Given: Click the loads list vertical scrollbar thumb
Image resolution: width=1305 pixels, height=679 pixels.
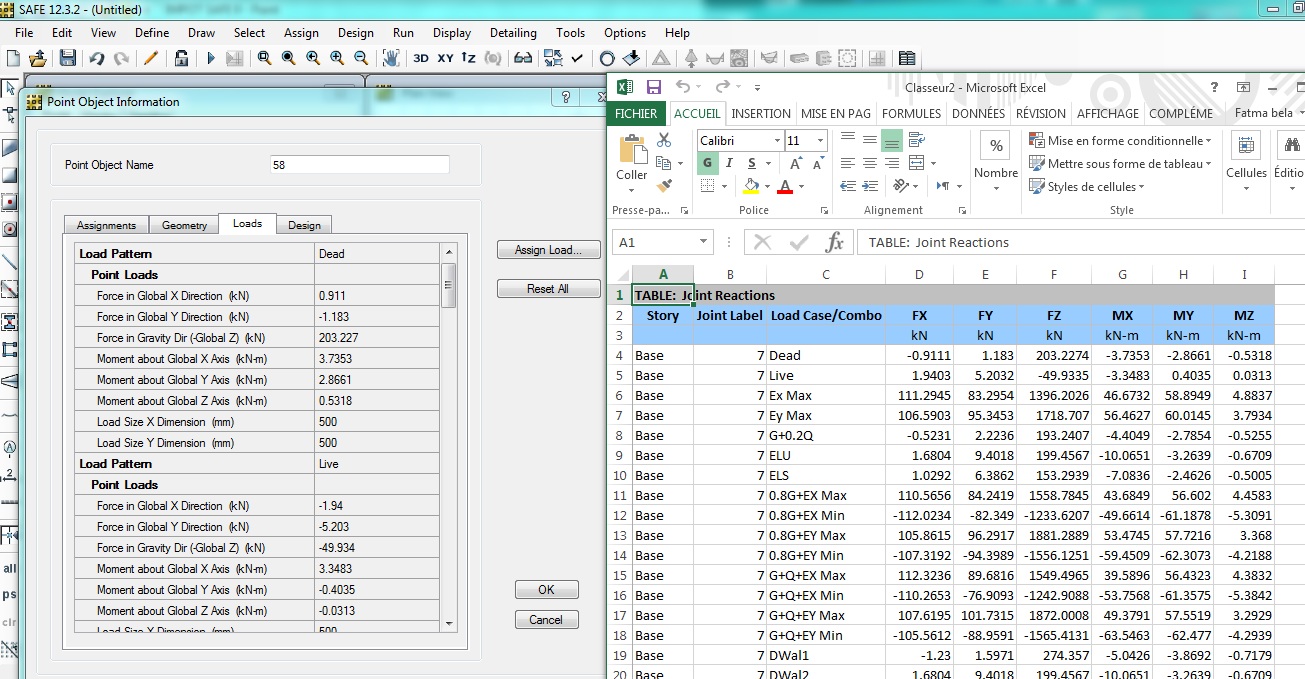Looking at the screenshot, I should (449, 284).
